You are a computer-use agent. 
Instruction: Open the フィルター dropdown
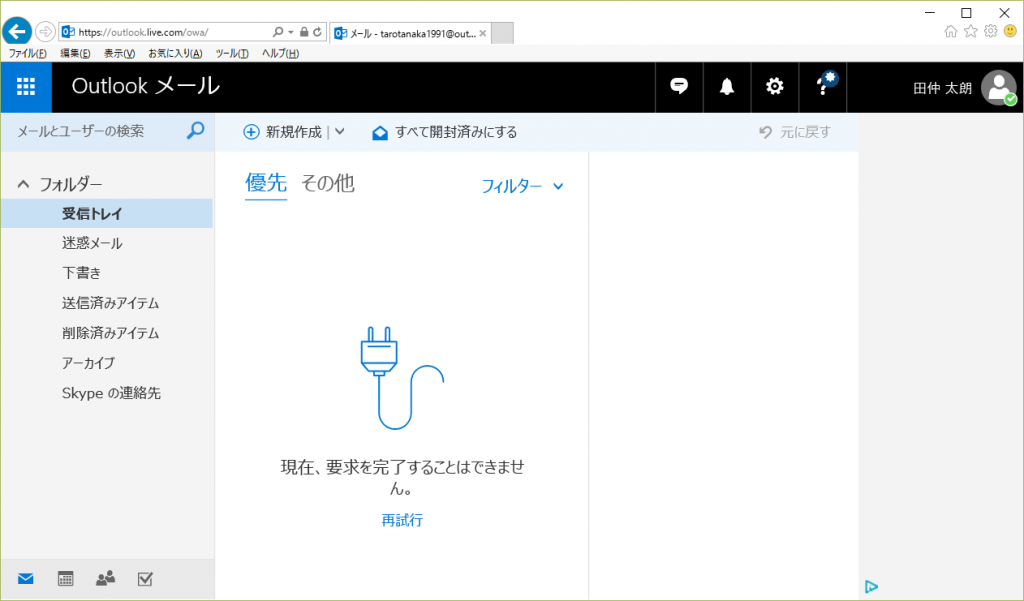522,186
